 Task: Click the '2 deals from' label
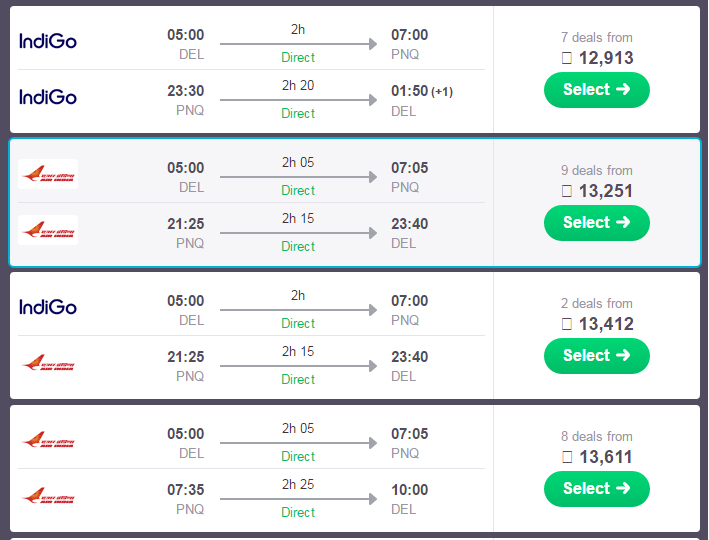click(x=596, y=303)
